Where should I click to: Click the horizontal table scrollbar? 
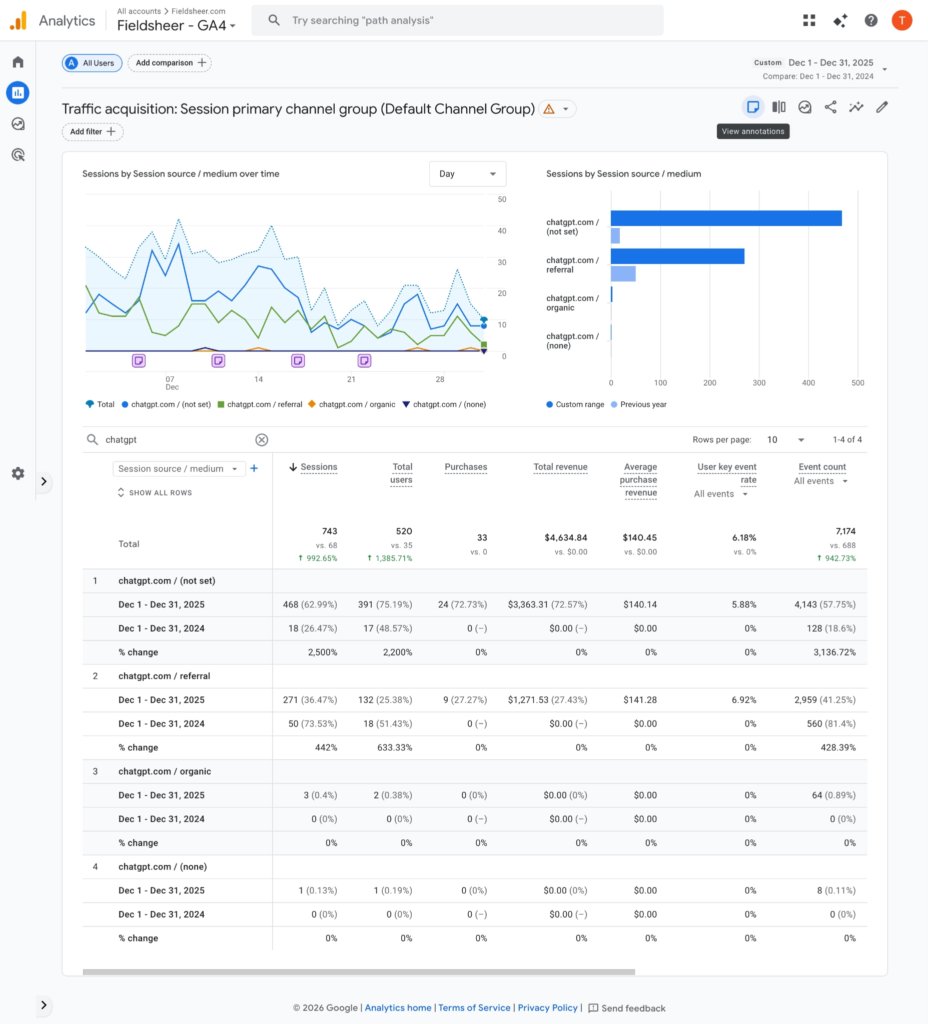359,972
